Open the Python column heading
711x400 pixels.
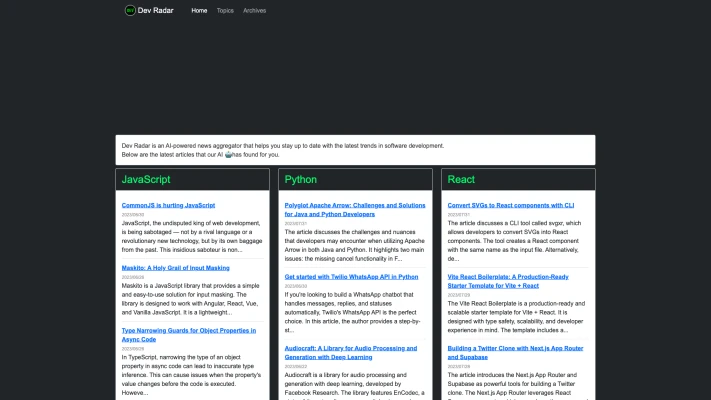(x=301, y=180)
